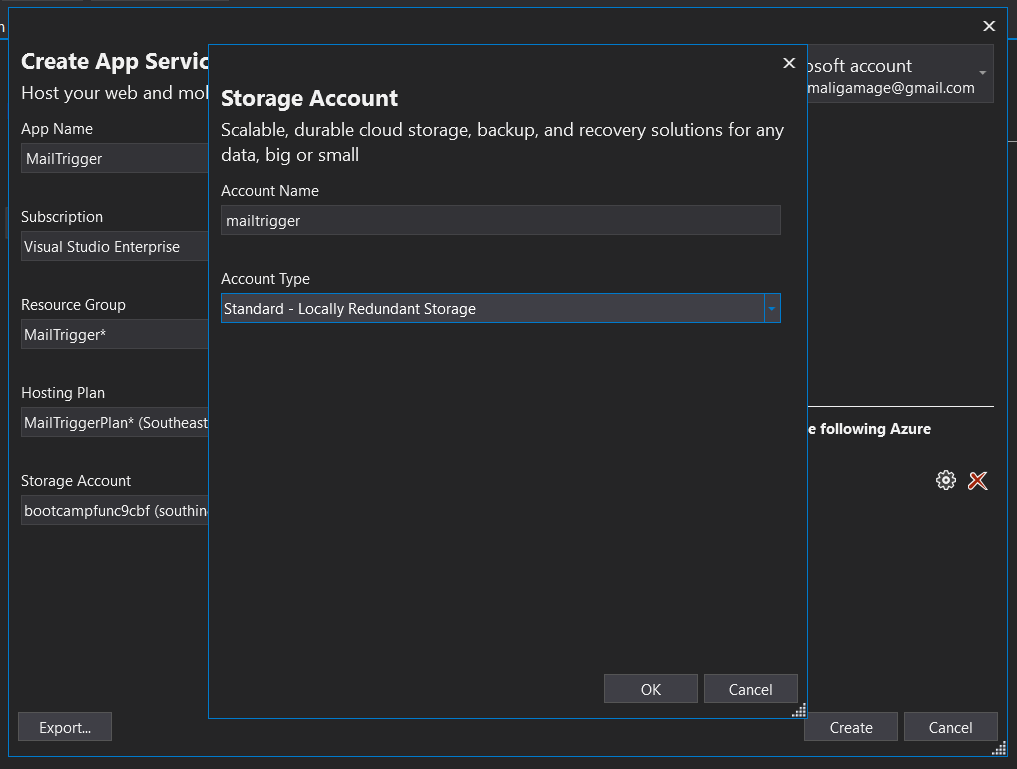The height and width of the screenshot is (769, 1017).
Task: Click the 'Account Type' label
Action: pos(265,279)
